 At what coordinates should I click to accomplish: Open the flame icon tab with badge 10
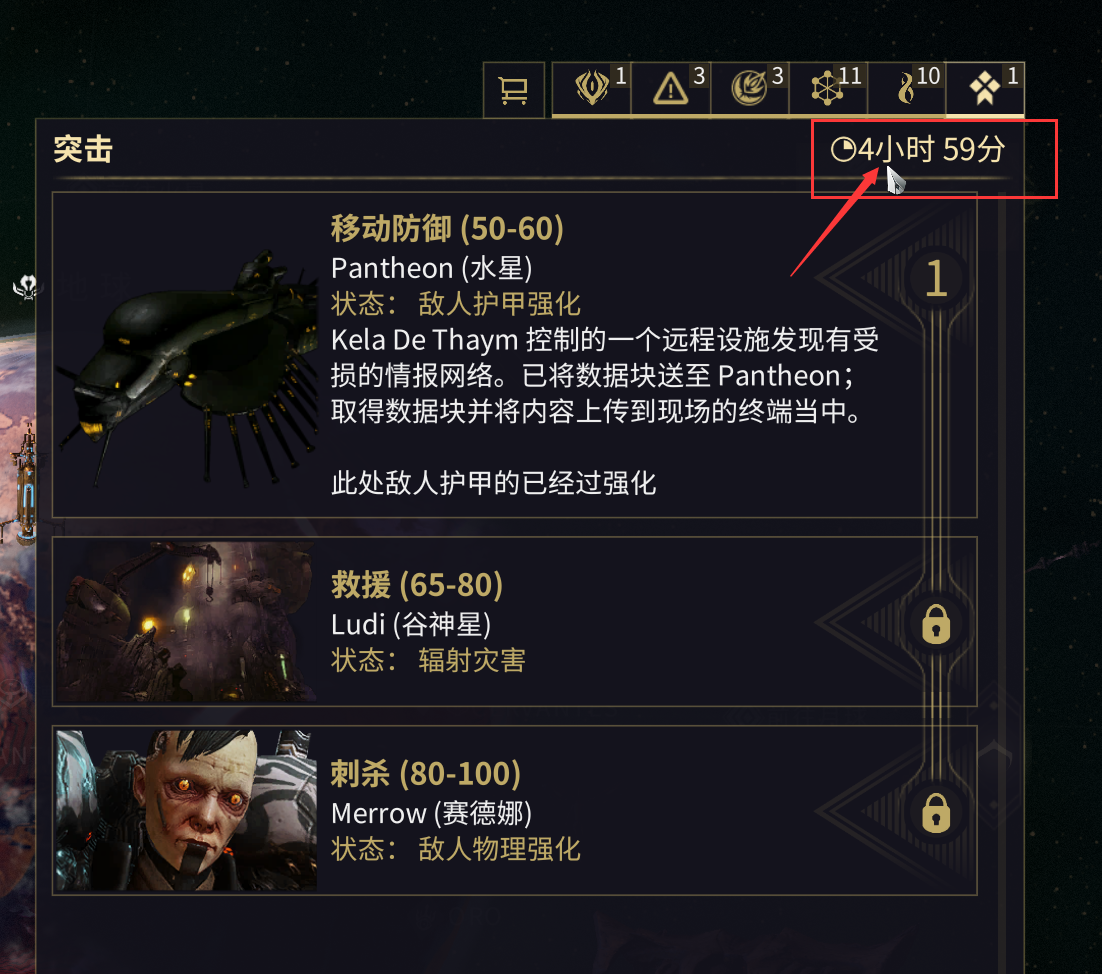[907, 89]
